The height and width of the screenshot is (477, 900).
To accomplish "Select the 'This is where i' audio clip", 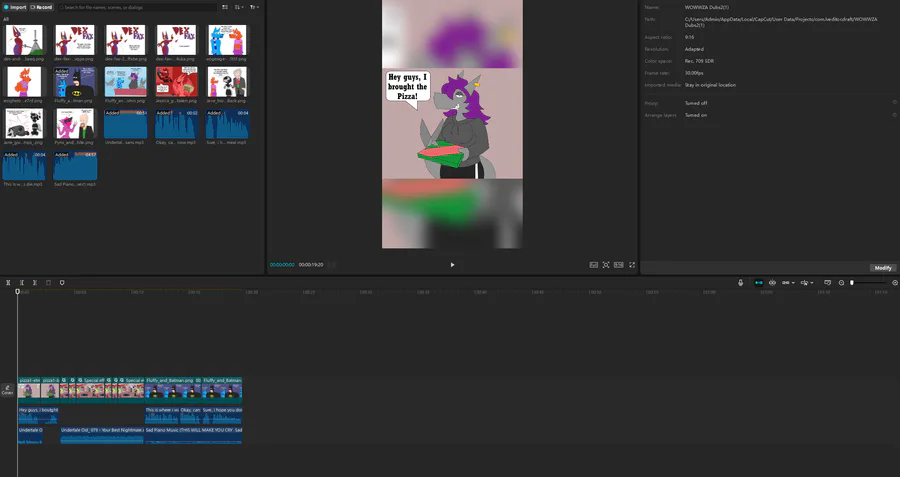I will point(162,416).
